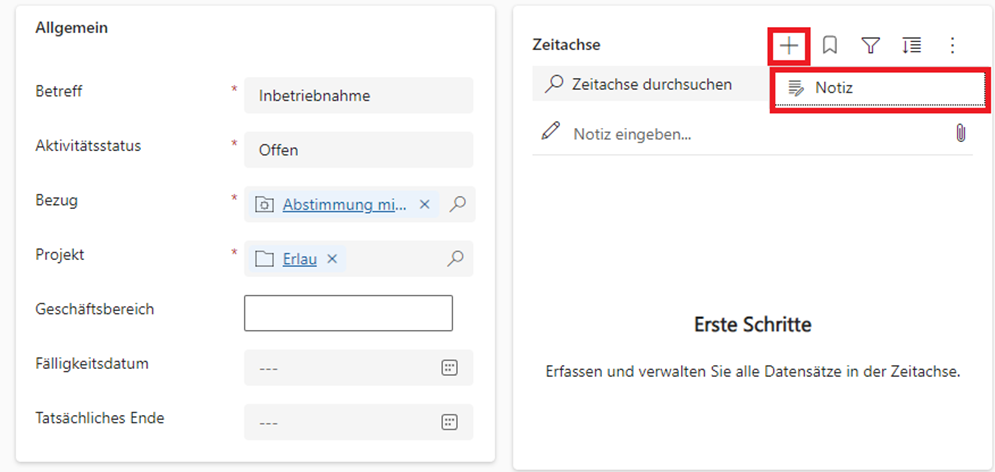Click the paperclip attachment icon
The width and height of the screenshot is (995, 472).
[960, 133]
